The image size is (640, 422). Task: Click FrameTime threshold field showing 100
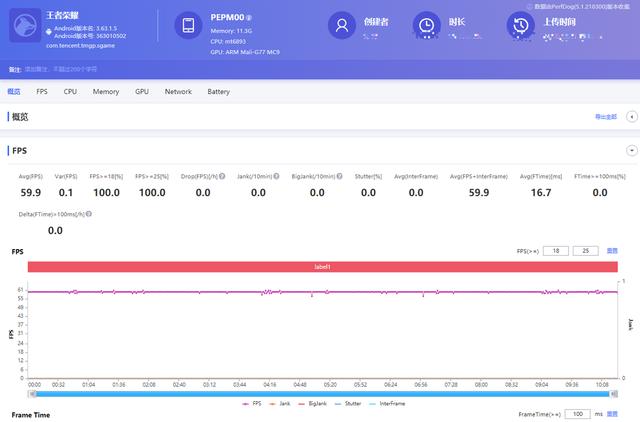[578, 414]
